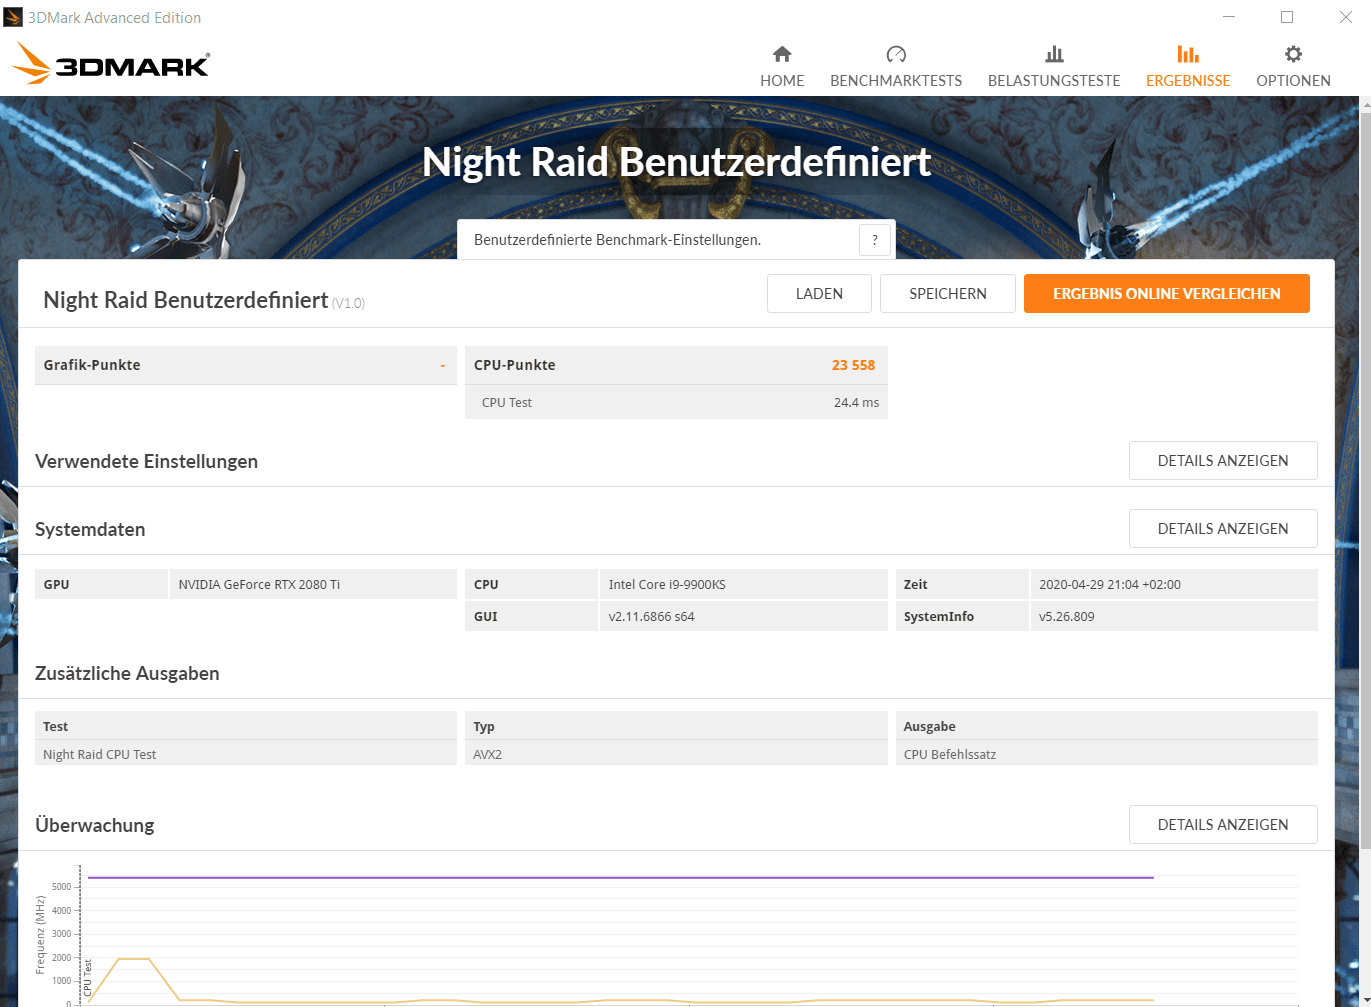Click the purple frequency line in chart
The height and width of the screenshot is (1007, 1371).
(620, 877)
